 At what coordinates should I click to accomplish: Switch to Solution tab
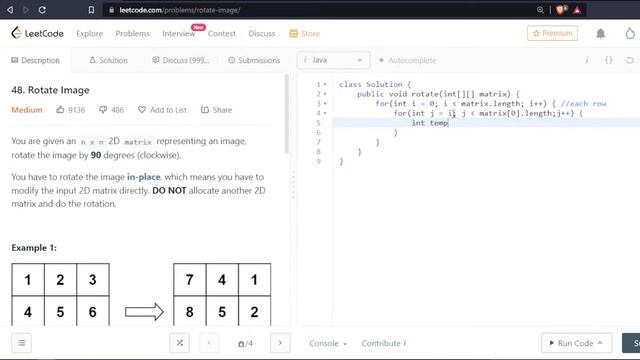(108, 60)
